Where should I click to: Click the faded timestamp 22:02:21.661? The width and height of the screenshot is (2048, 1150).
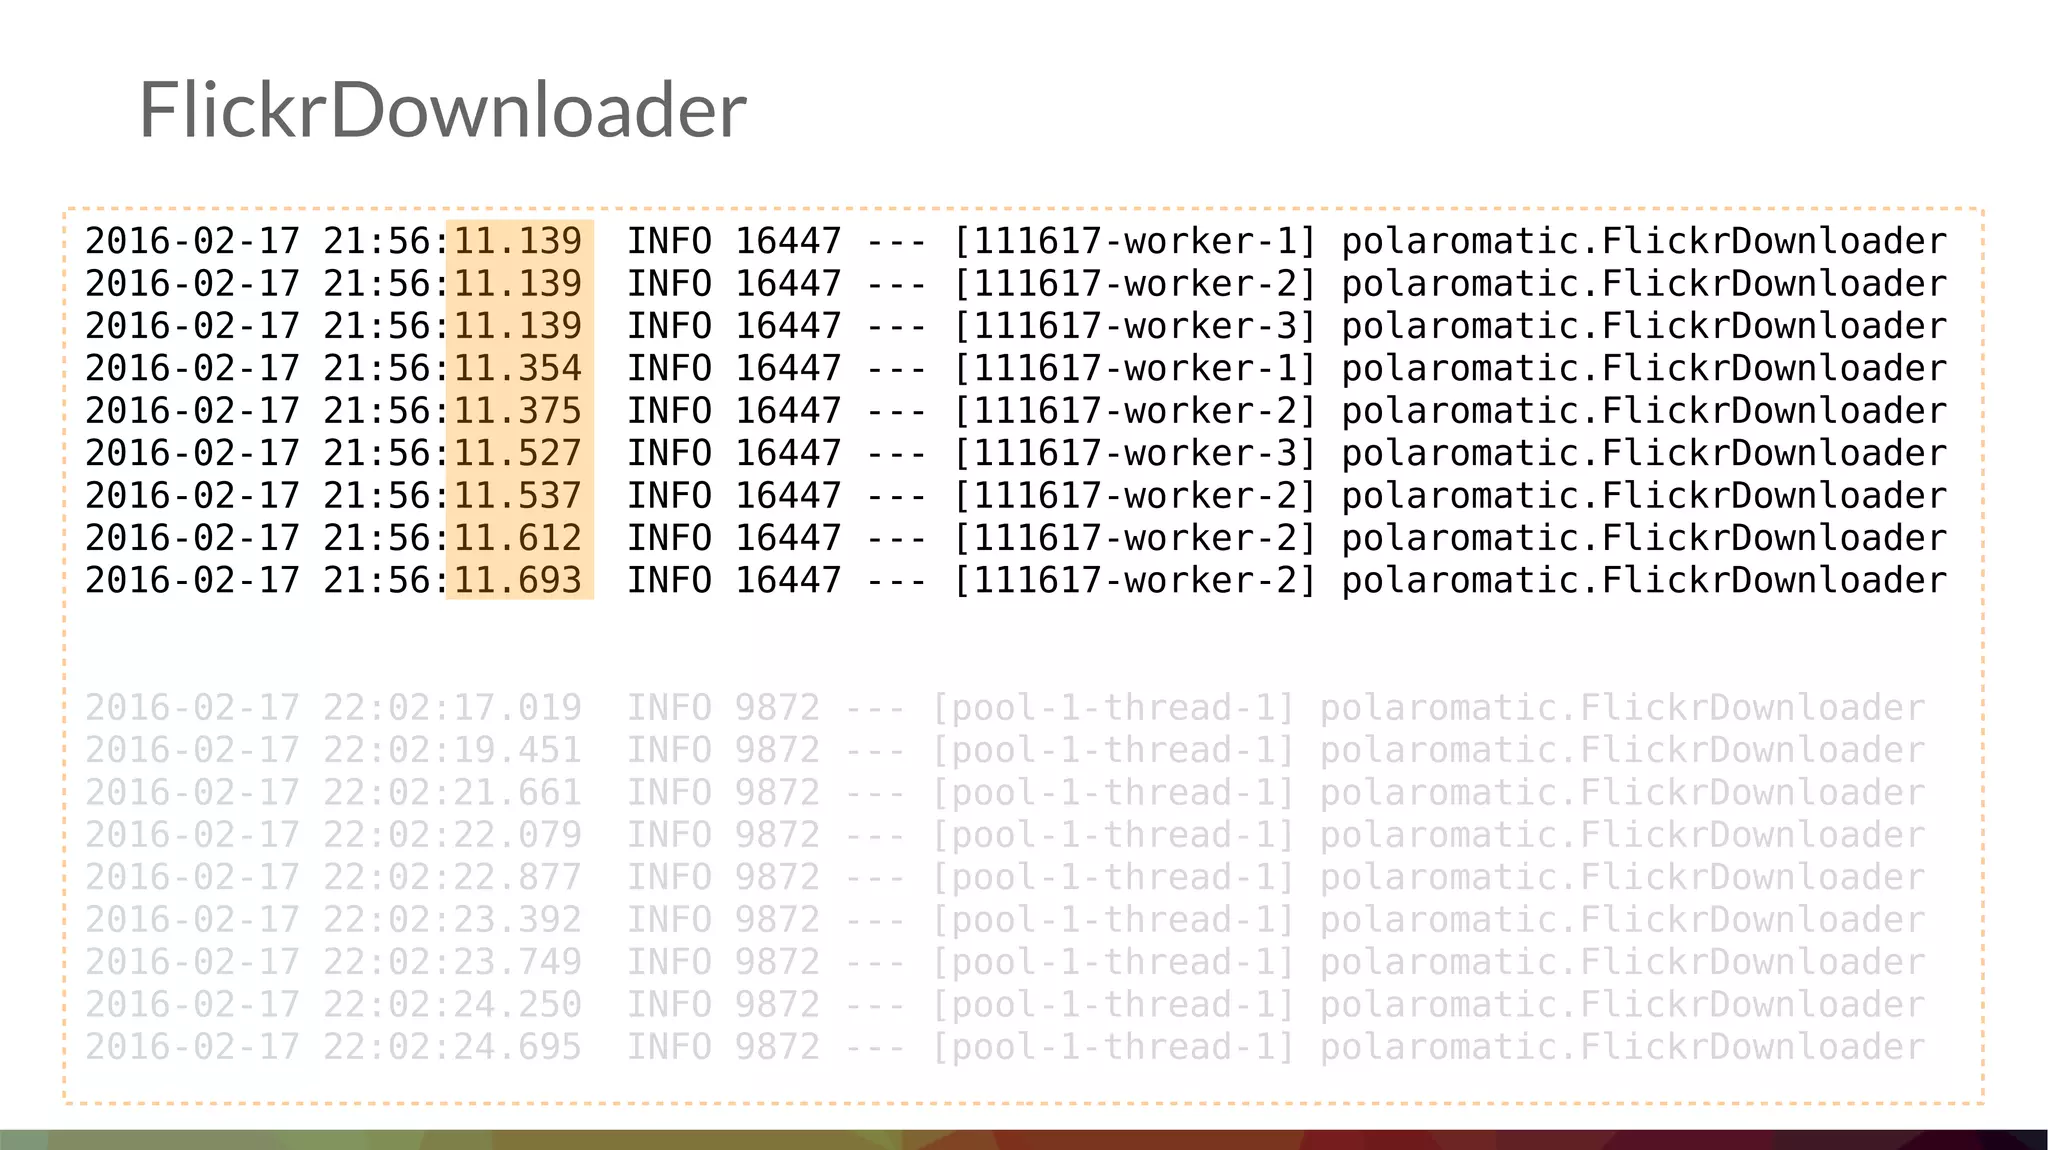click(452, 793)
